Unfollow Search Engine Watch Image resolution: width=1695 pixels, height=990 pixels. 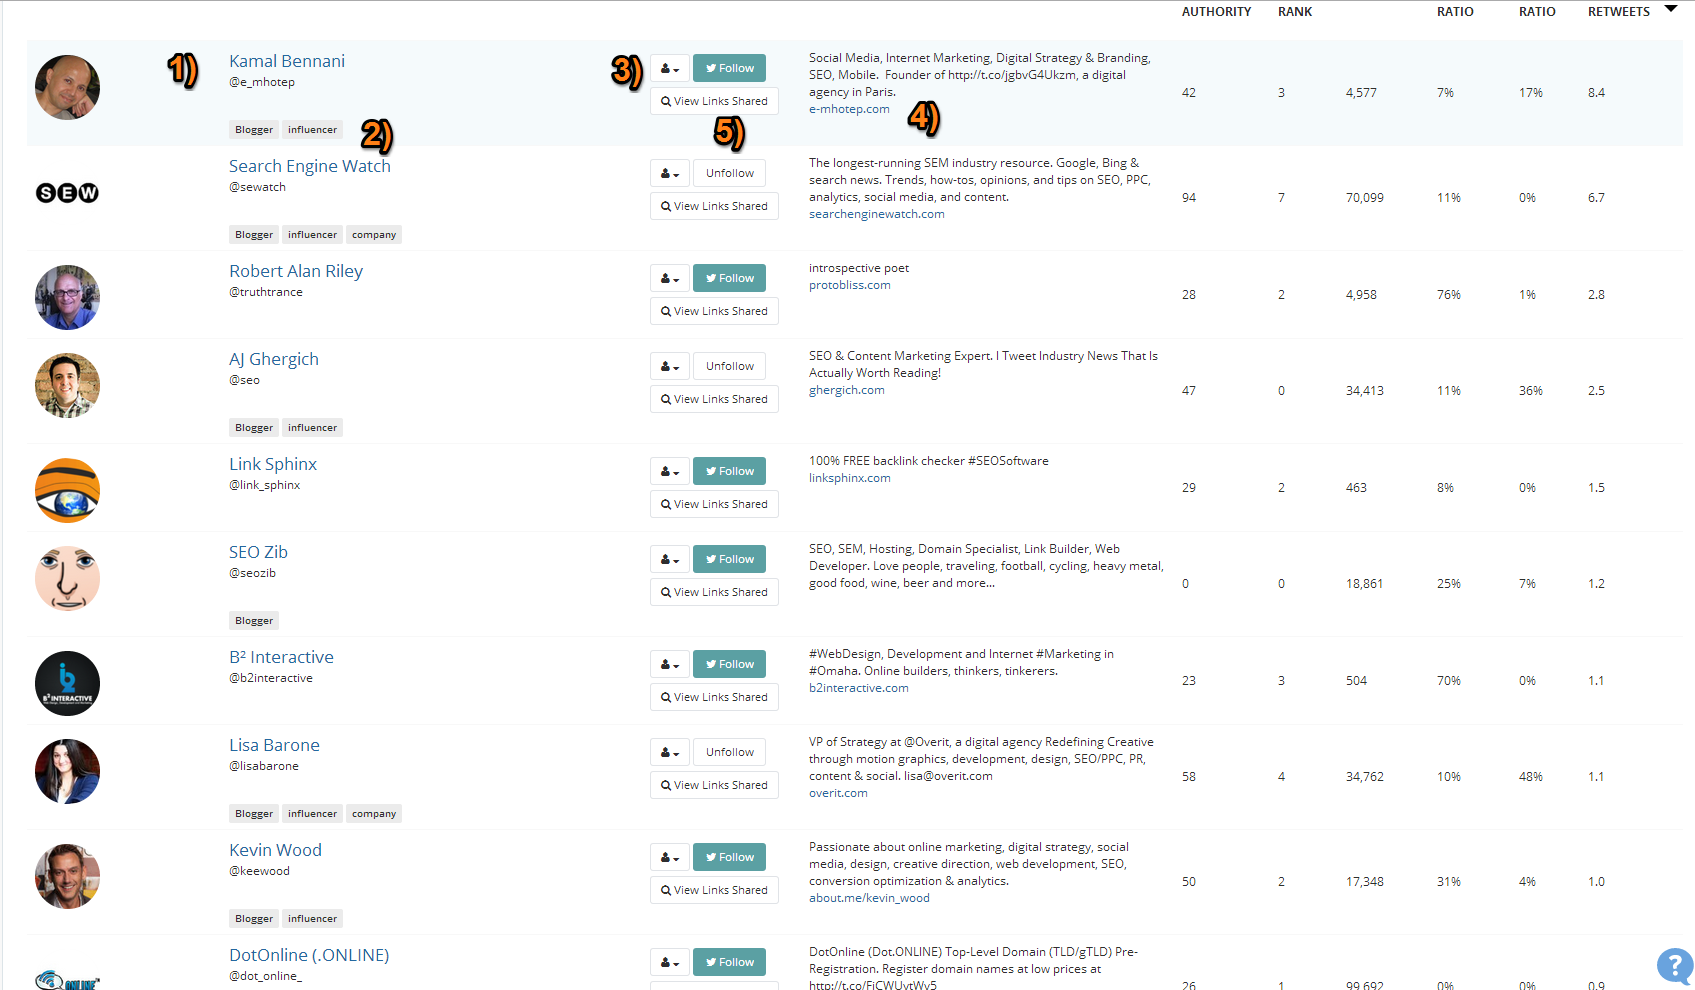pyautogui.click(x=729, y=173)
